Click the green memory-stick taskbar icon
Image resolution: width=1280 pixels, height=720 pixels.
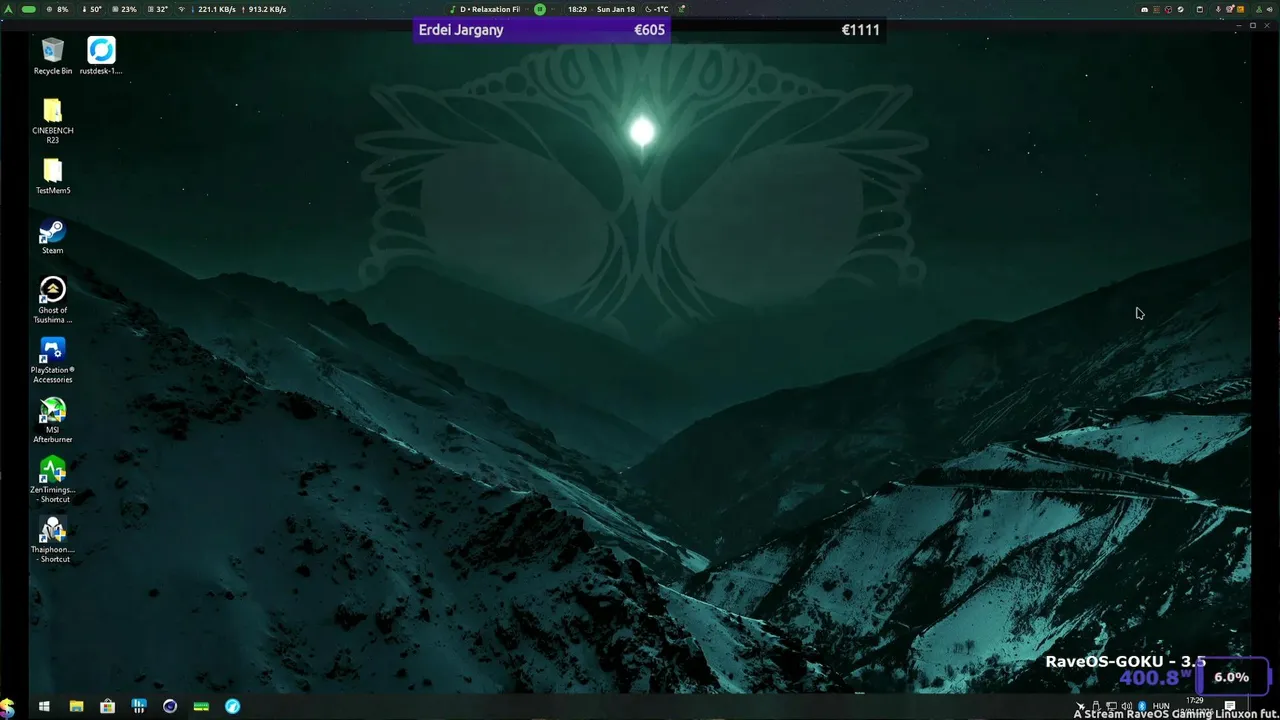click(x=201, y=707)
